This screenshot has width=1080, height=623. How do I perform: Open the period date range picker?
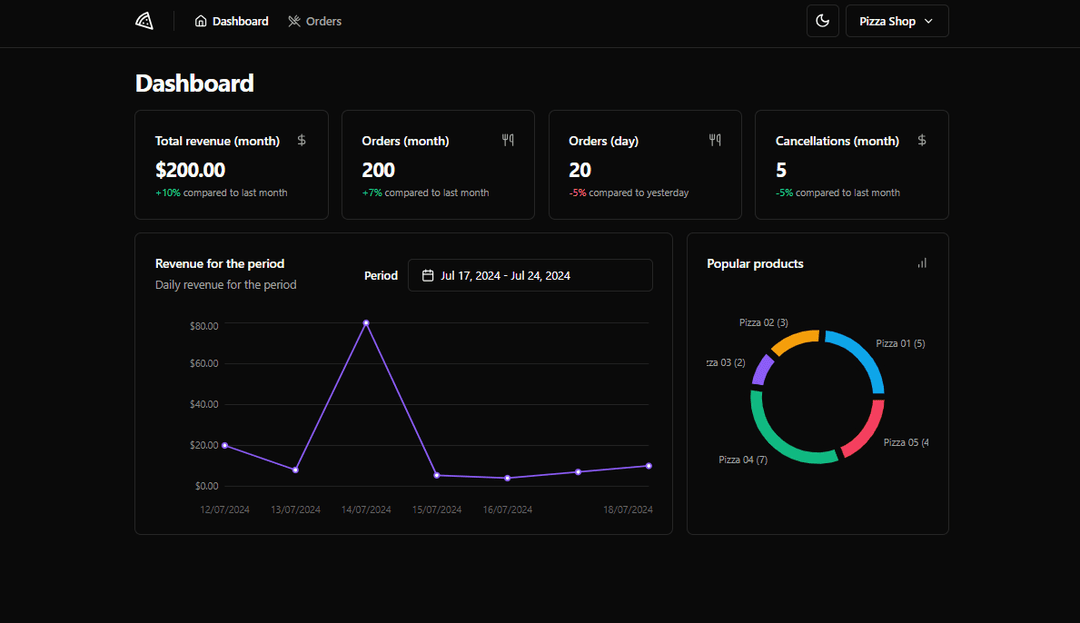tap(530, 275)
